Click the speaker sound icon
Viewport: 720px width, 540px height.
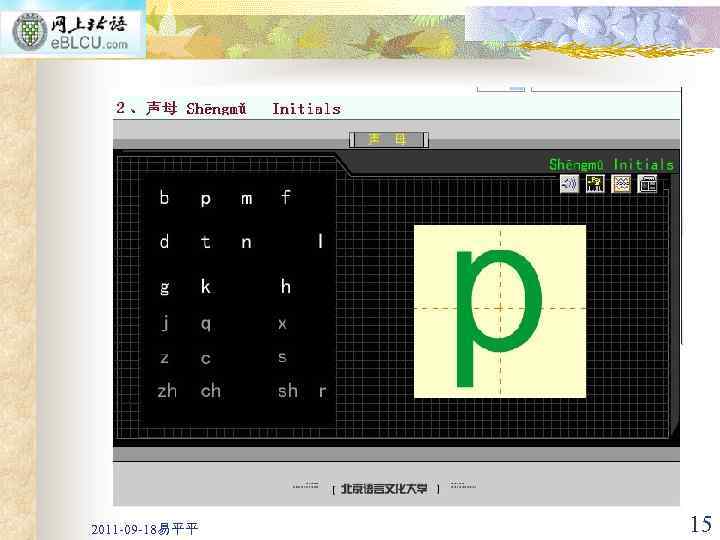(569, 184)
